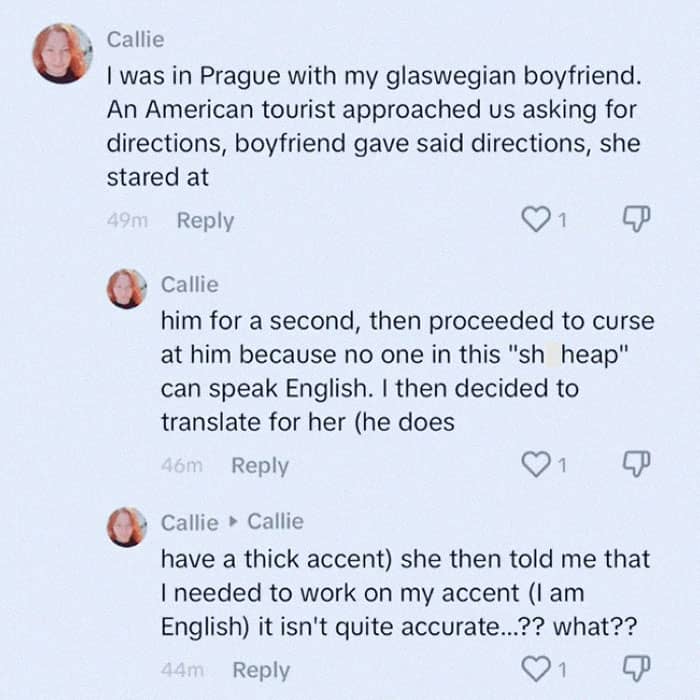The image size is (700, 700).
Task: Reply to the 46m comment
Action: (x=260, y=466)
